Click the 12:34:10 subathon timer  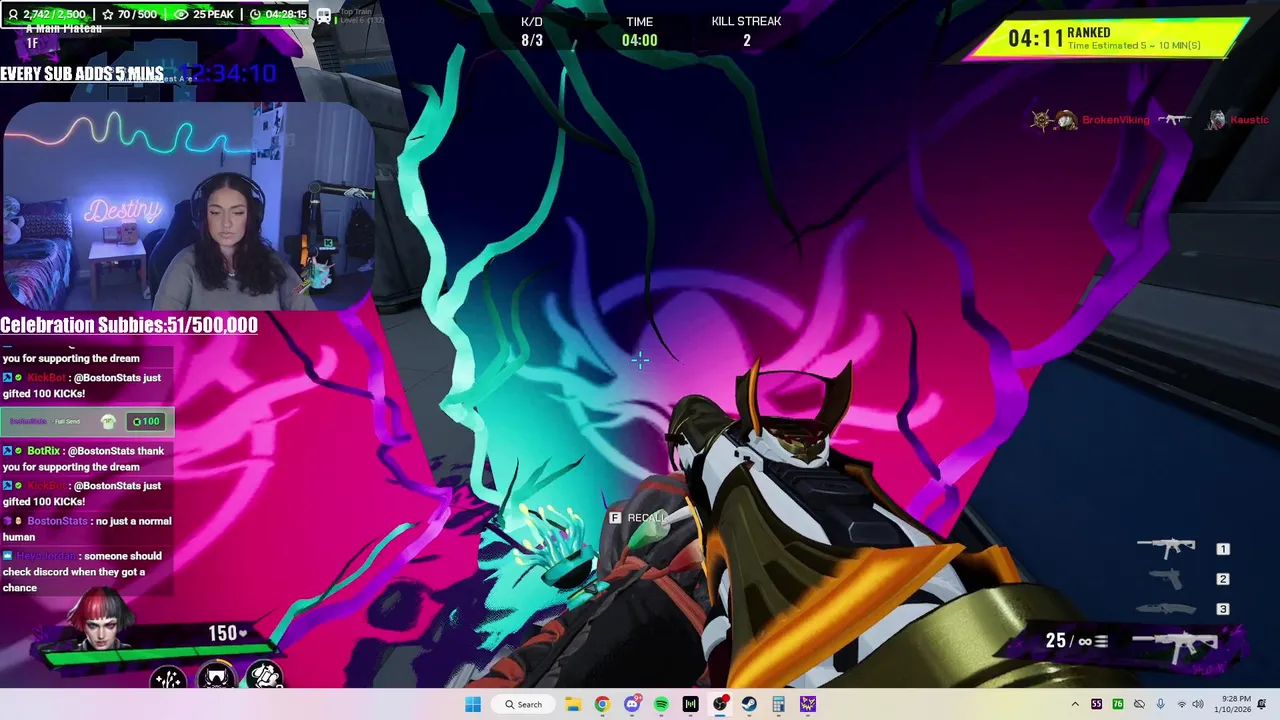(230, 73)
